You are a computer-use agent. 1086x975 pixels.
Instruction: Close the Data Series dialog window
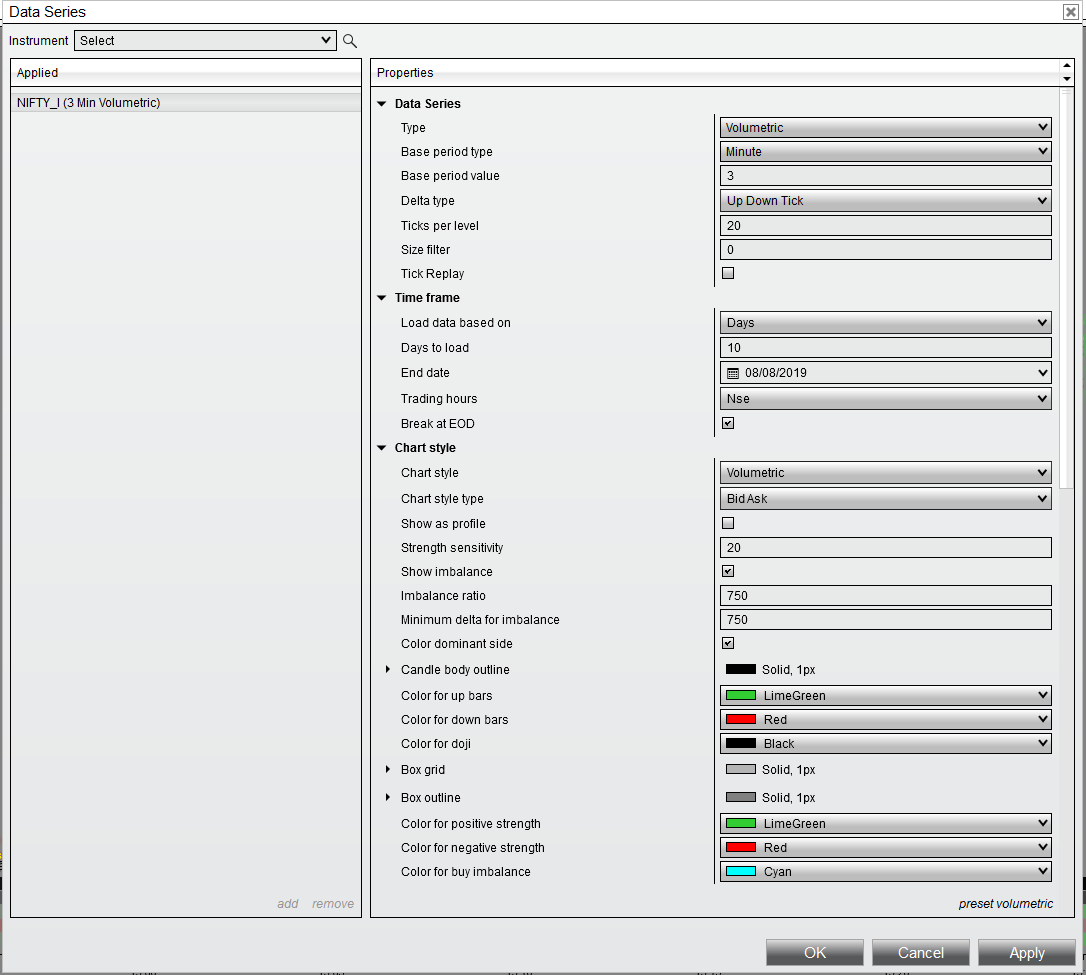1070,12
